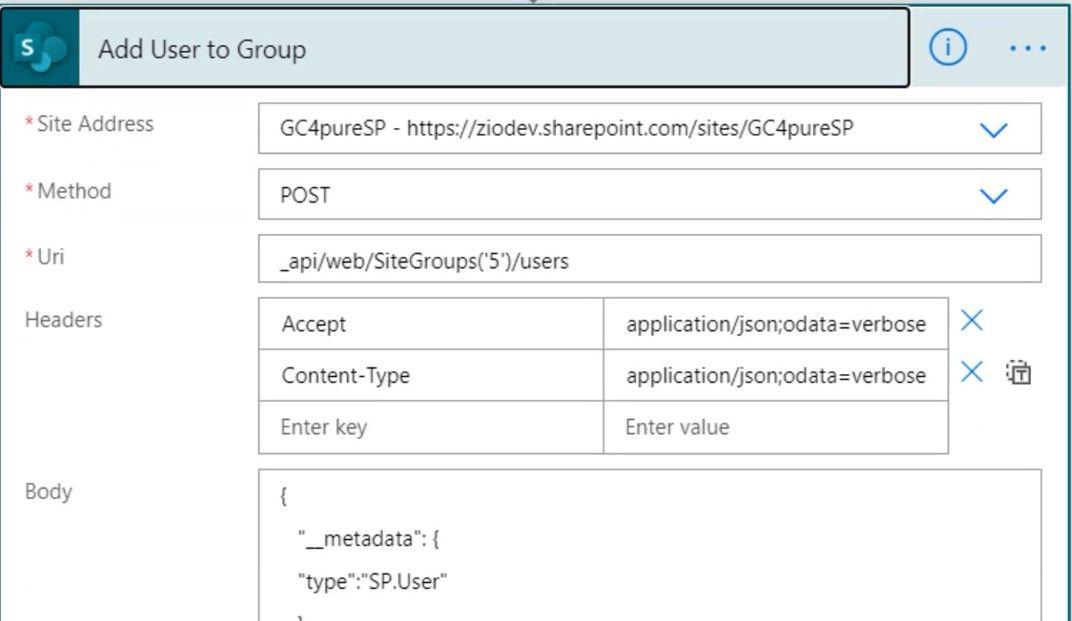The height and width of the screenshot is (621, 1072).
Task: Click the Enter key field
Action: (x=431, y=427)
